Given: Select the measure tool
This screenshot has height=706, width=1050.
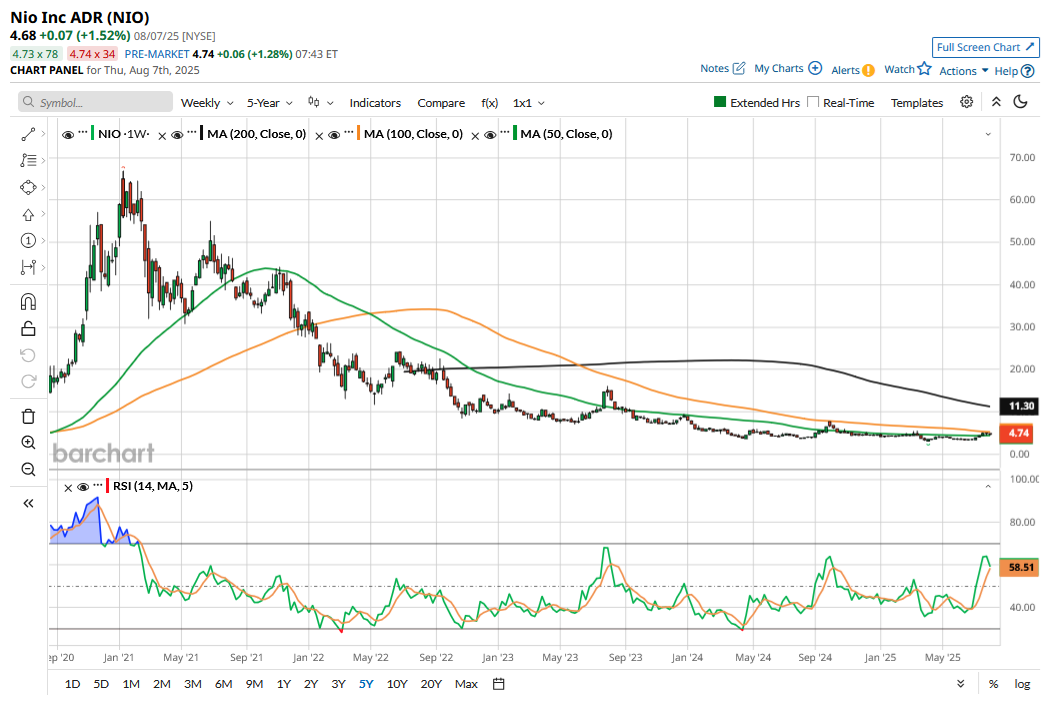Looking at the screenshot, I should point(28,267).
